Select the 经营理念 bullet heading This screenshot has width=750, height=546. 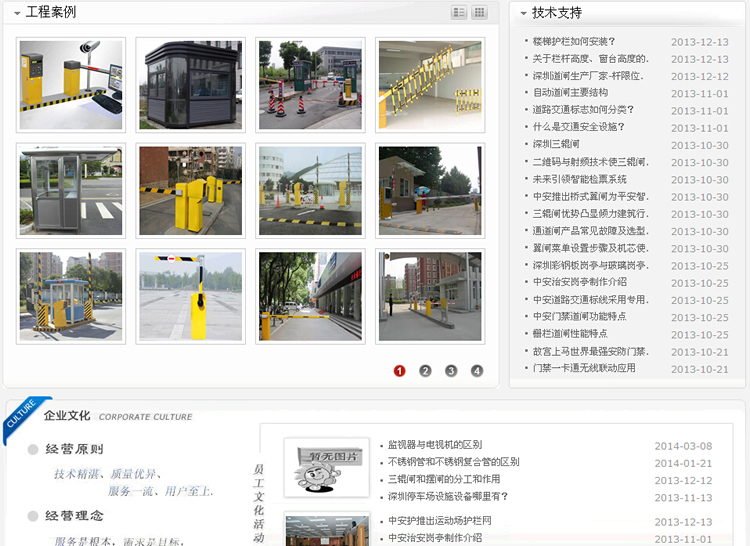pos(74,516)
